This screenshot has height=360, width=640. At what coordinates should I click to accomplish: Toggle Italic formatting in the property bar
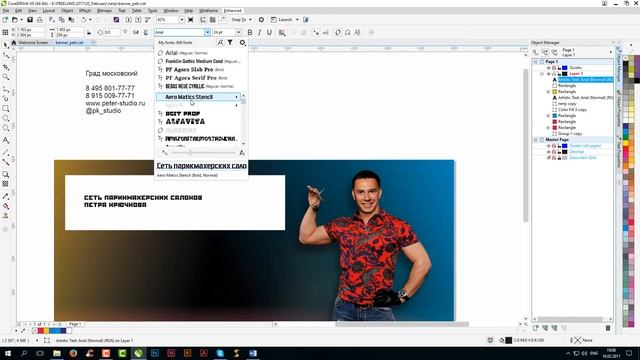(259, 32)
